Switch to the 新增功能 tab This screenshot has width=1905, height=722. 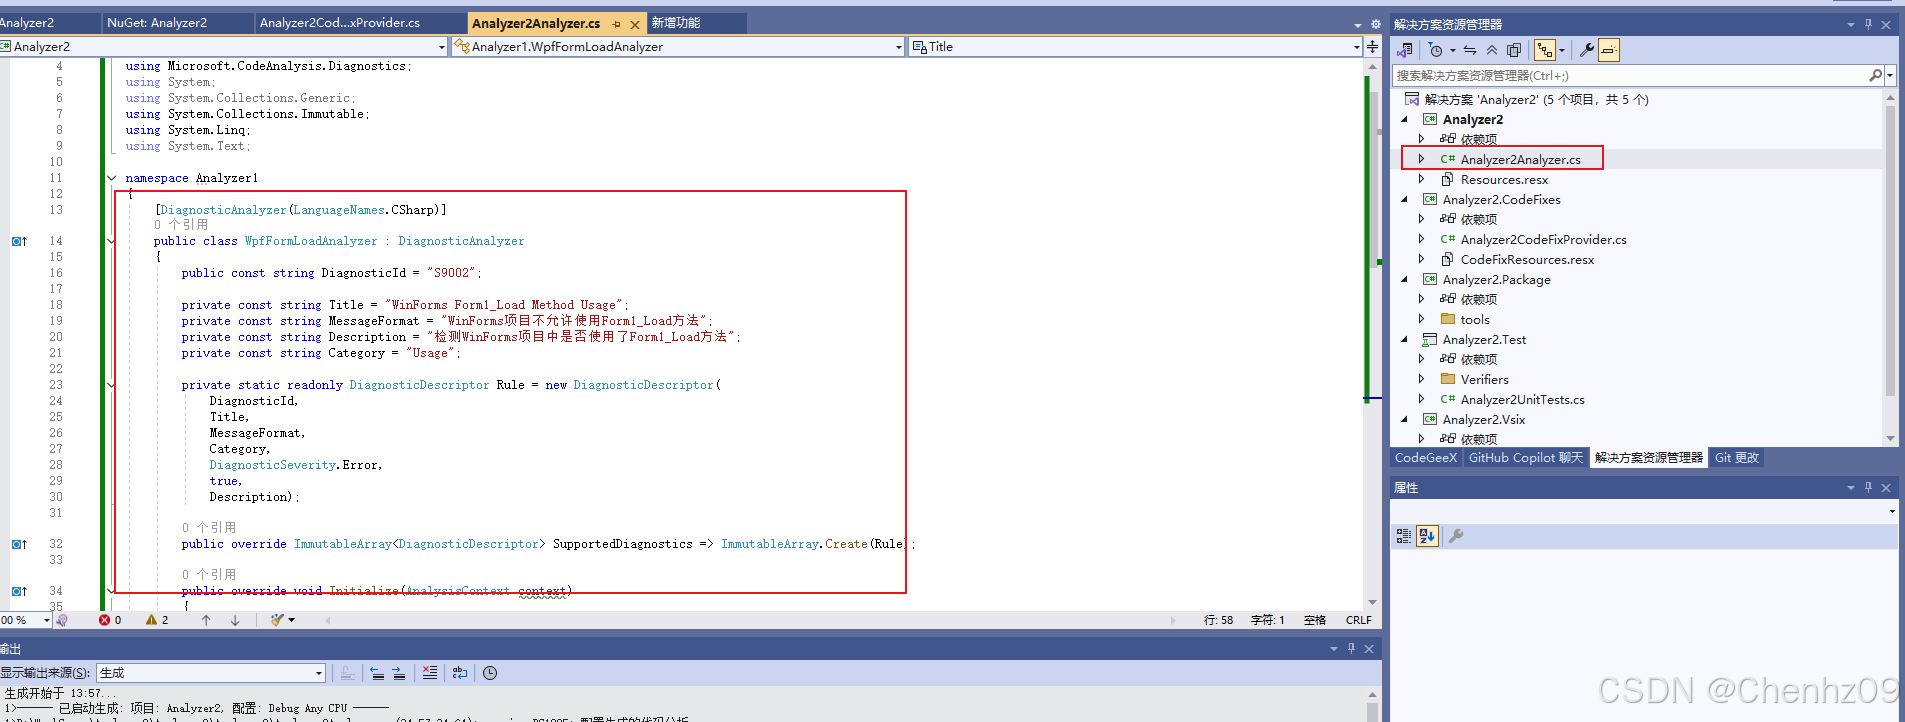pyautogui.click(x=676, y=22)
